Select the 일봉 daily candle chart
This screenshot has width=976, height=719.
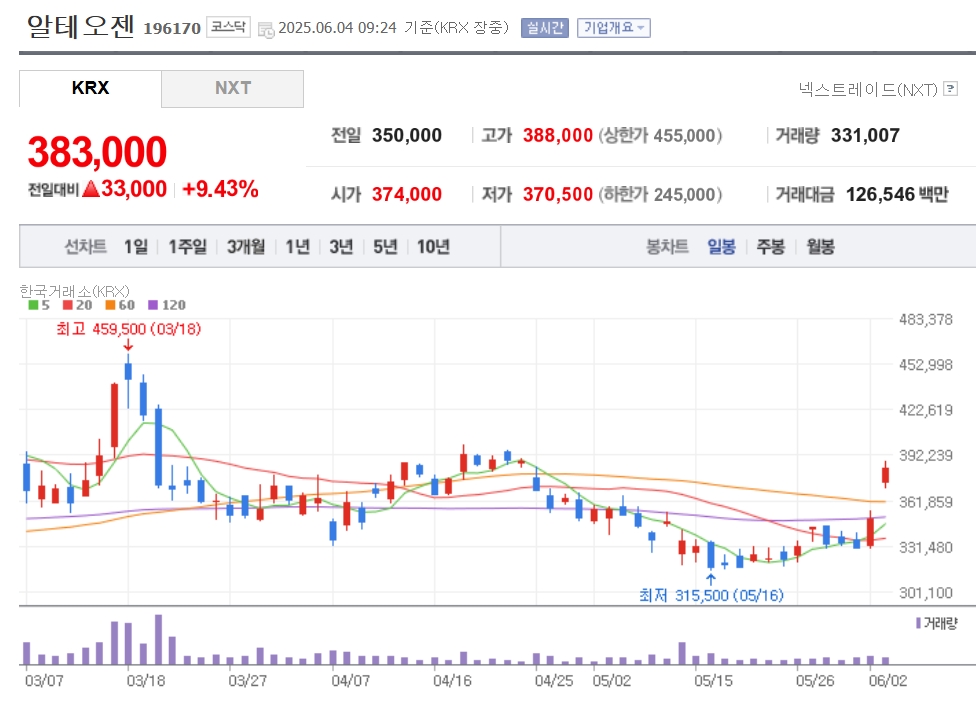click(x=721, y=247)
